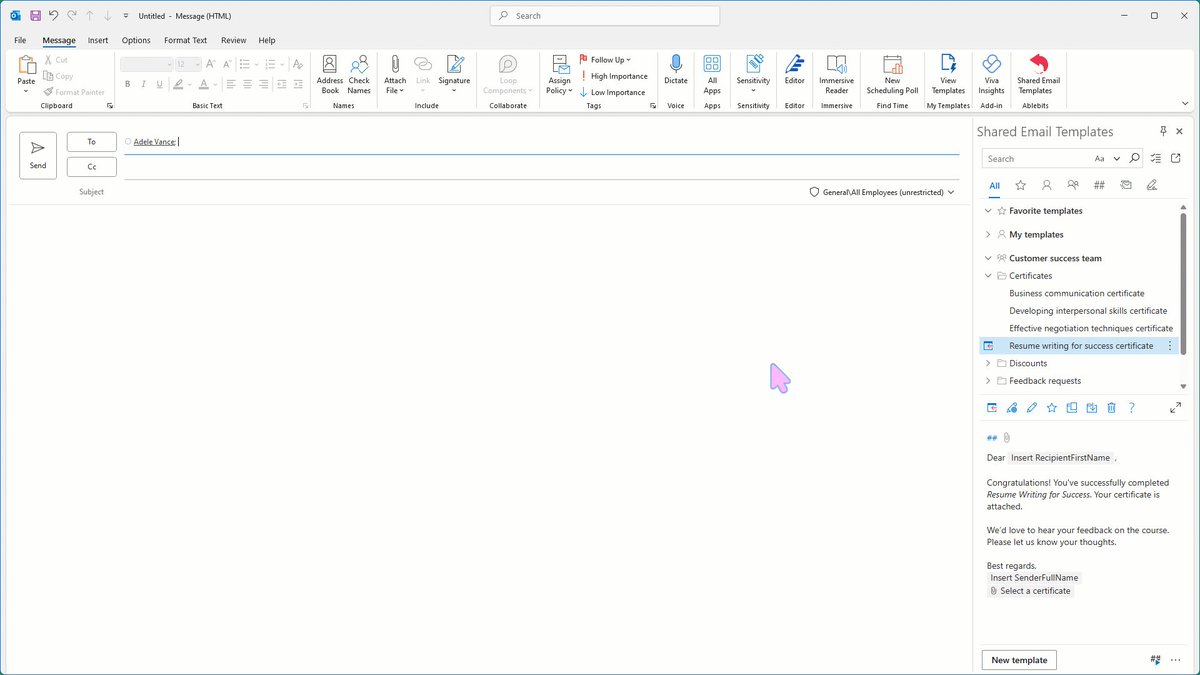Select Developing interpersonal skills certificate template
Viewport: 1200px width, 675px height.
(1088, 311)
